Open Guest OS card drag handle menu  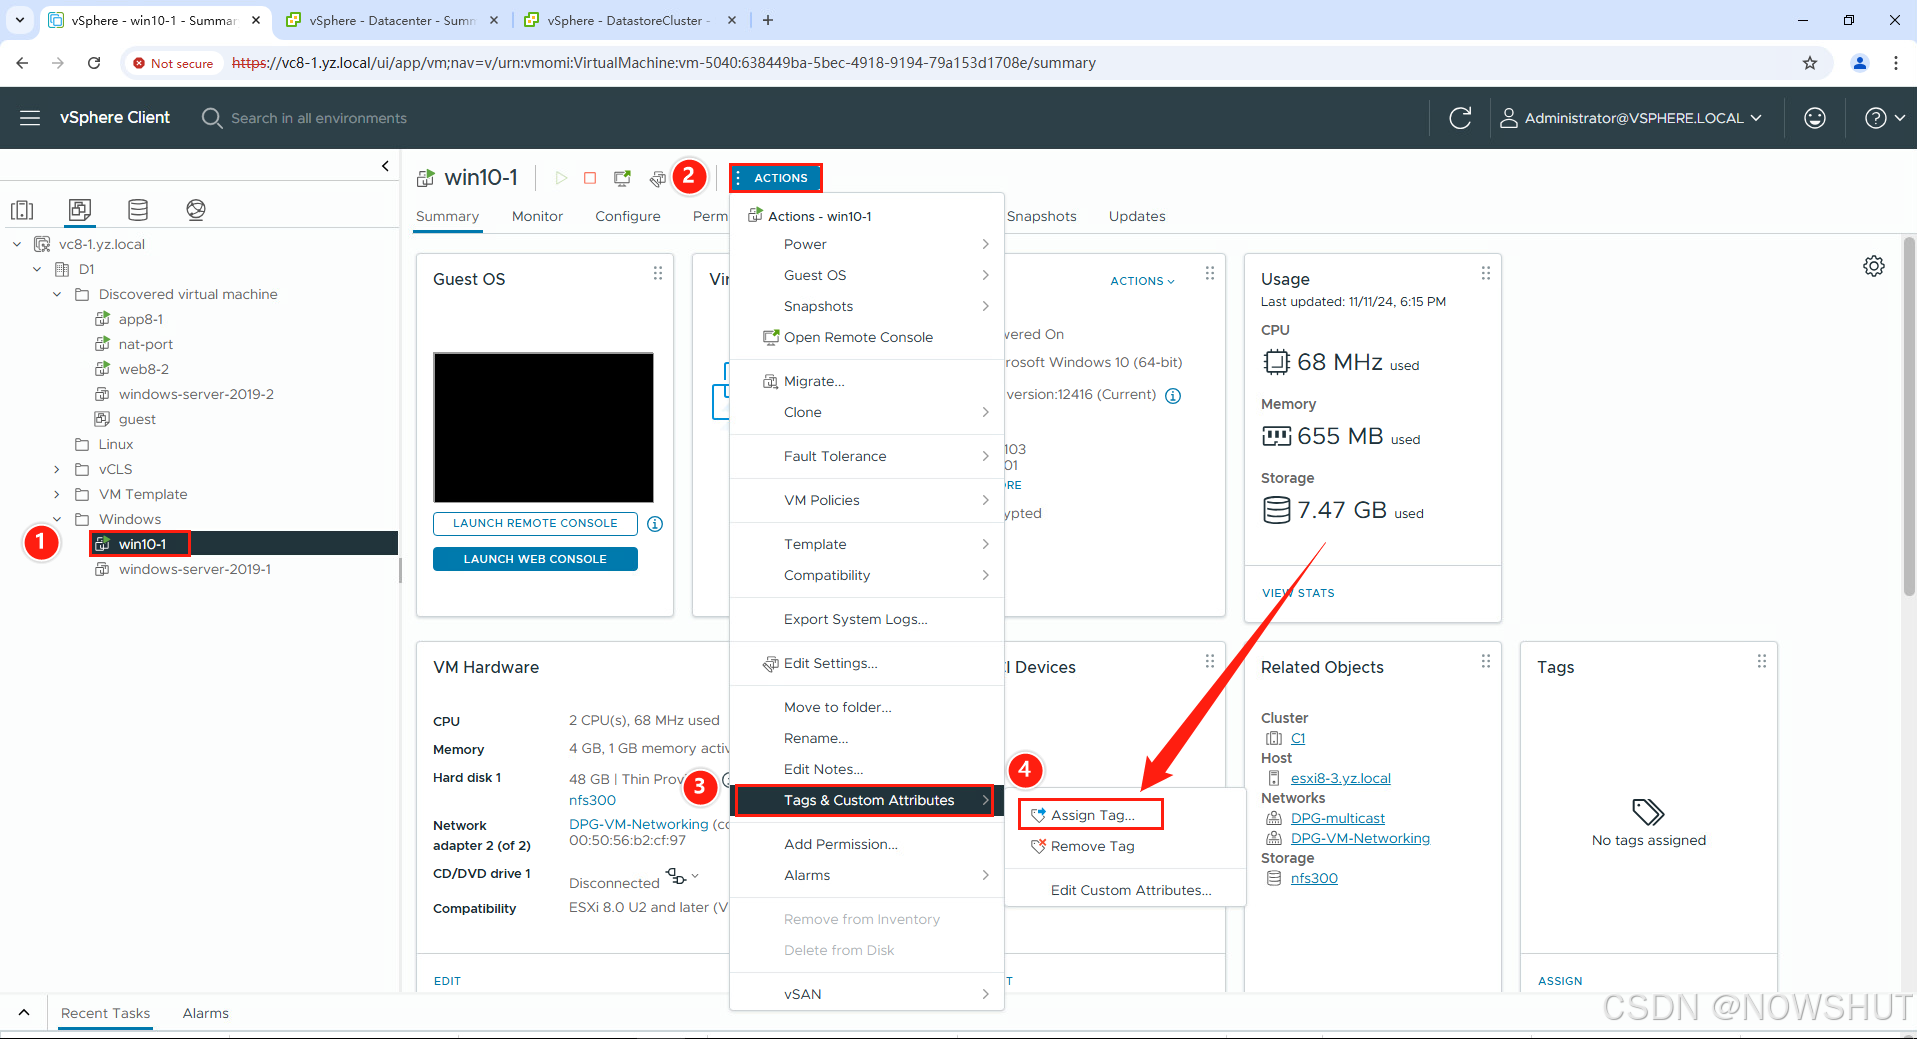pyautogui.click(x=658, y=273)
